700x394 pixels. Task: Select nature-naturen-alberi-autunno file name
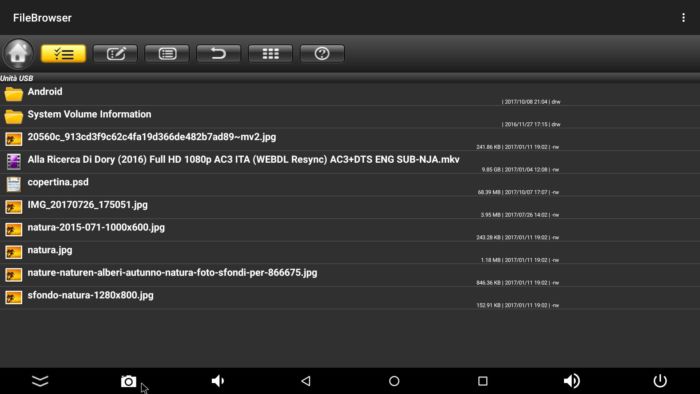point(172,273)
